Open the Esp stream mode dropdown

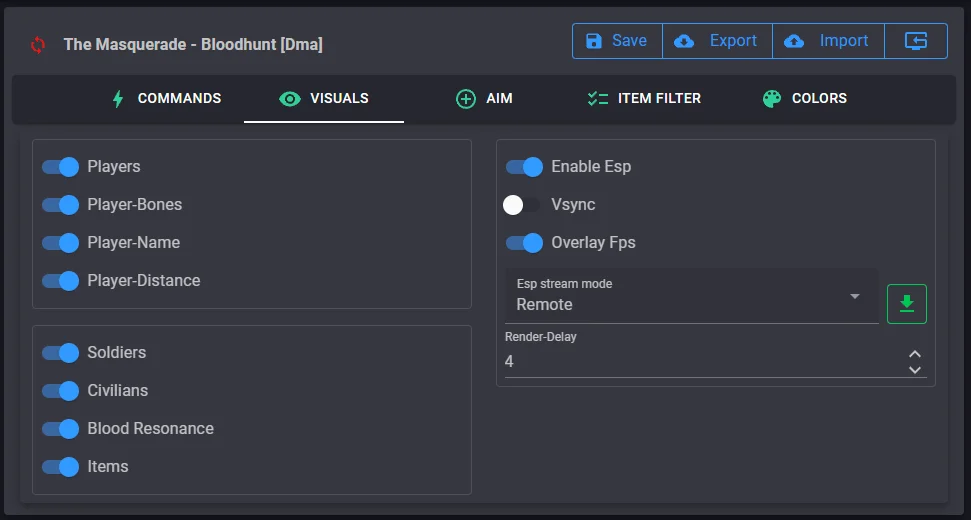[692, 296]
